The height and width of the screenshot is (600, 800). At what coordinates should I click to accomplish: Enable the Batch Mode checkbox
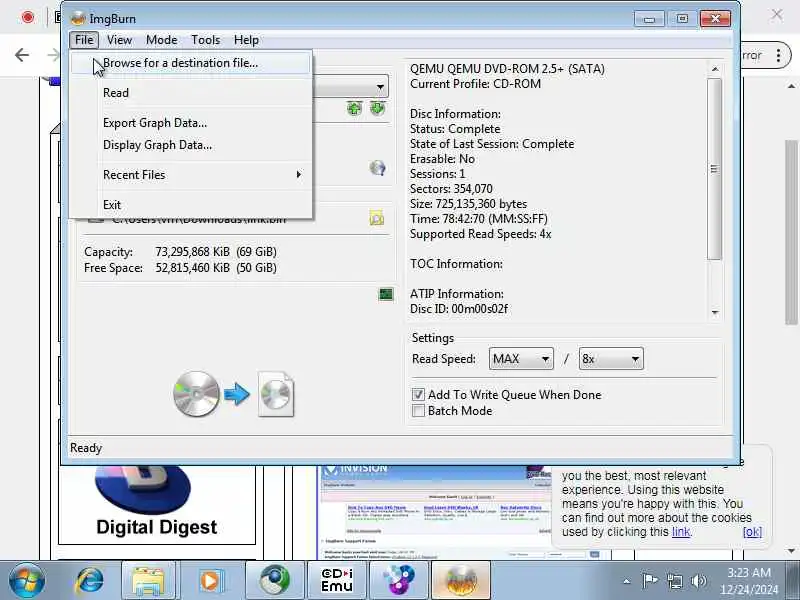(x=418, y=411)
